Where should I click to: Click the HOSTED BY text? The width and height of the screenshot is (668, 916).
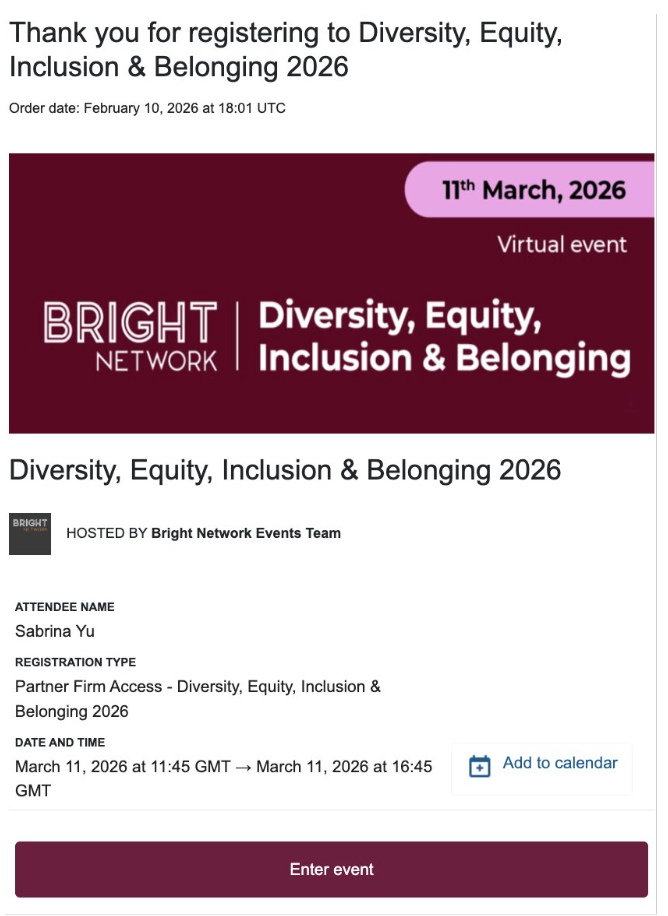tap(106, 533)
